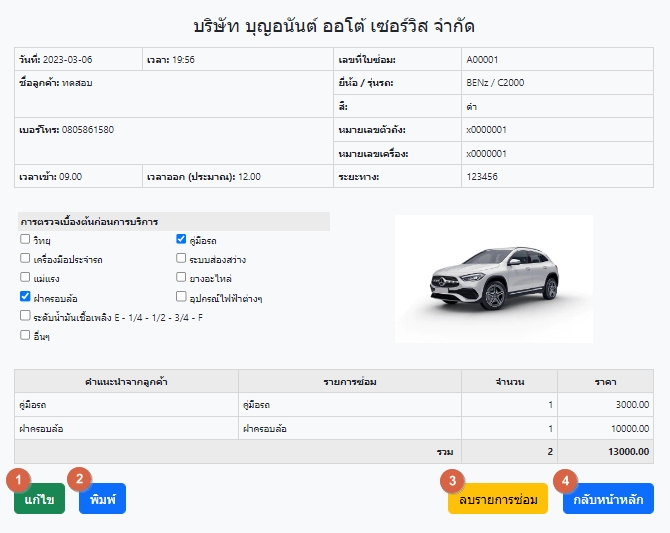
Task: Uncheck the คู่มือรถ checkbox
Action: coord(181,240)
